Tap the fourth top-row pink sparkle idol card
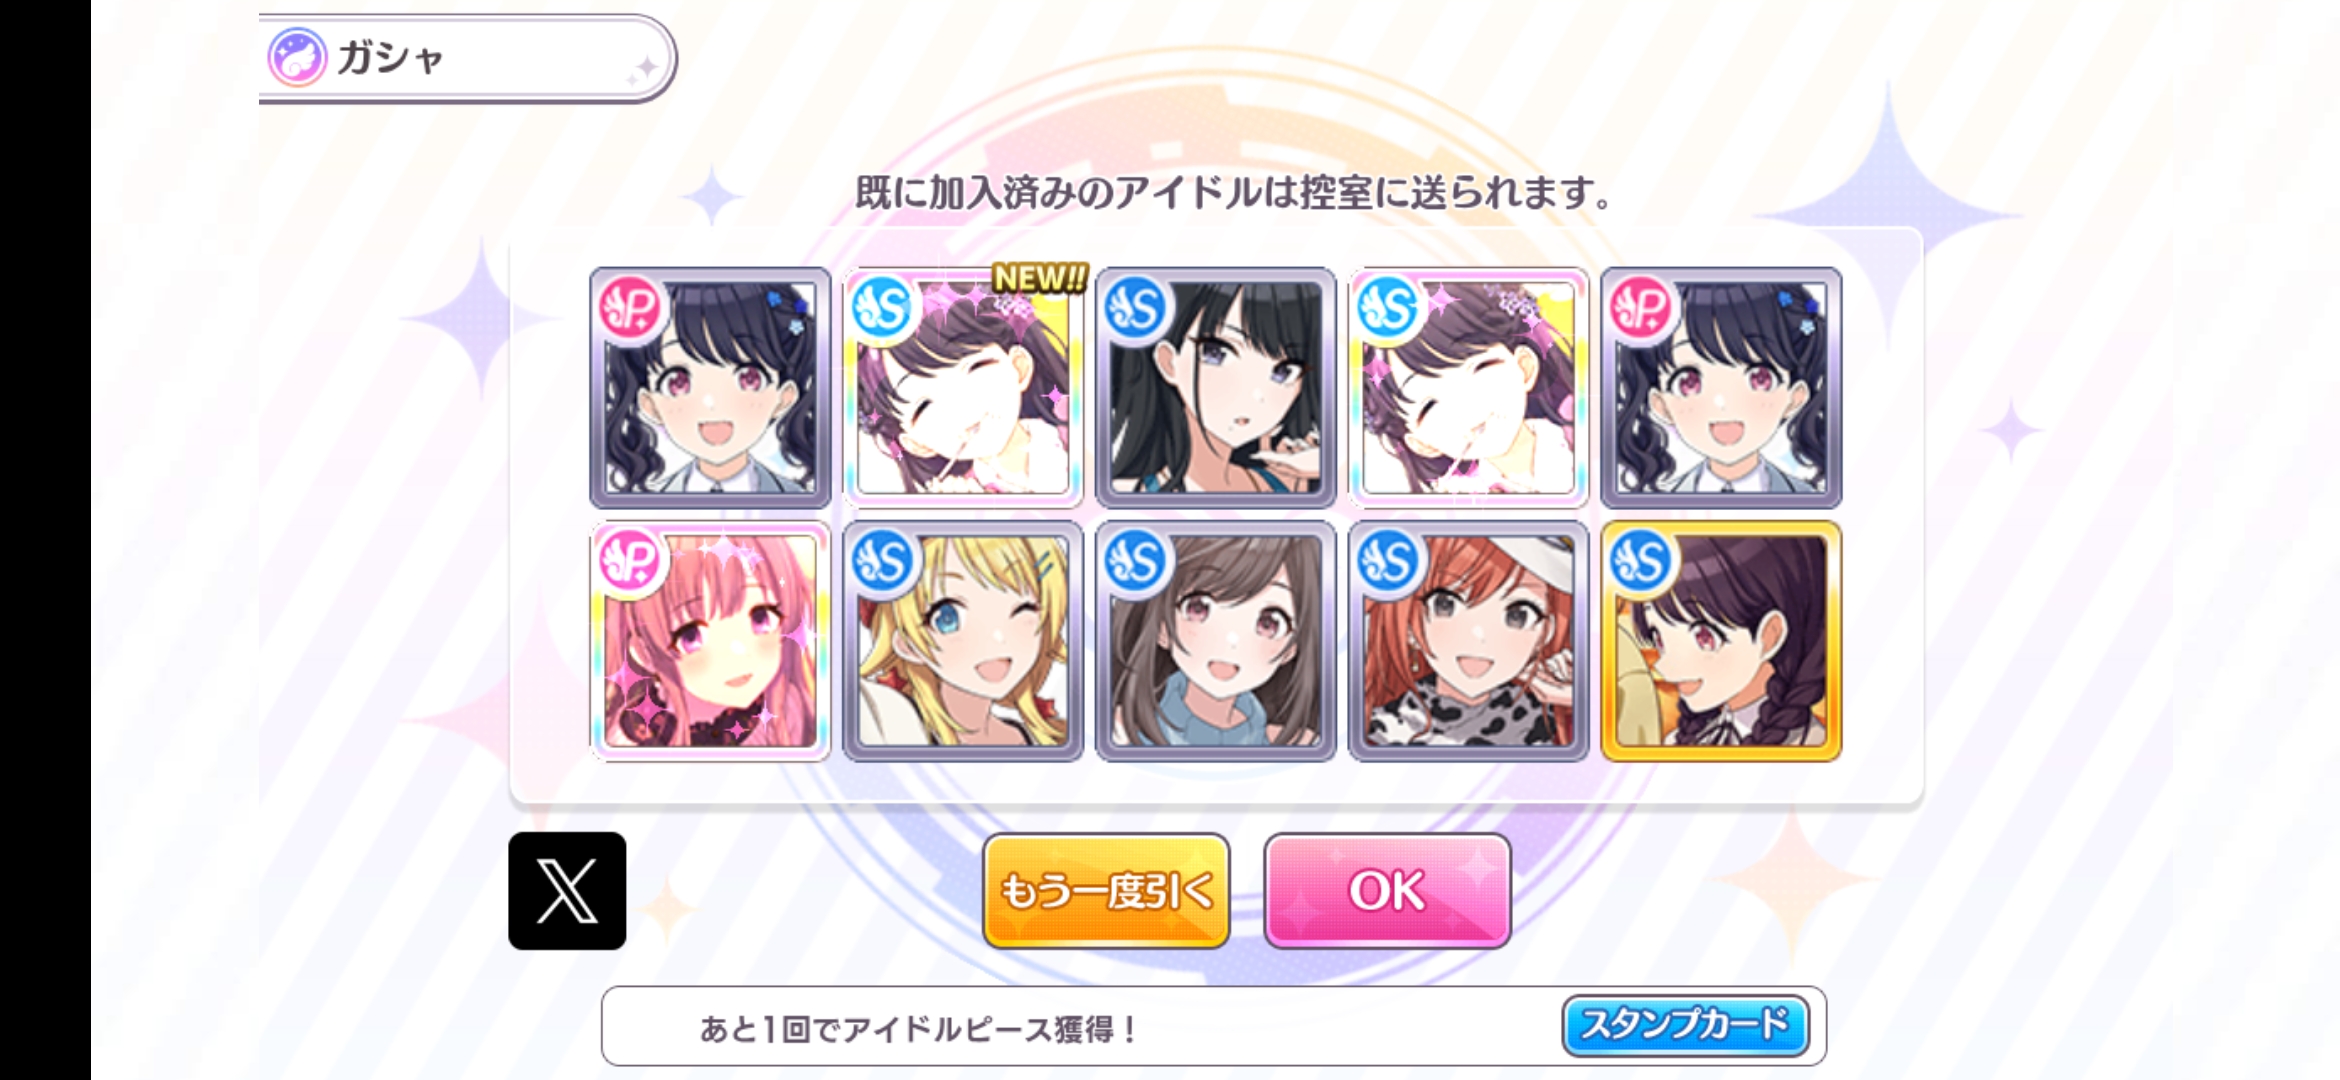 [1469, 387]
